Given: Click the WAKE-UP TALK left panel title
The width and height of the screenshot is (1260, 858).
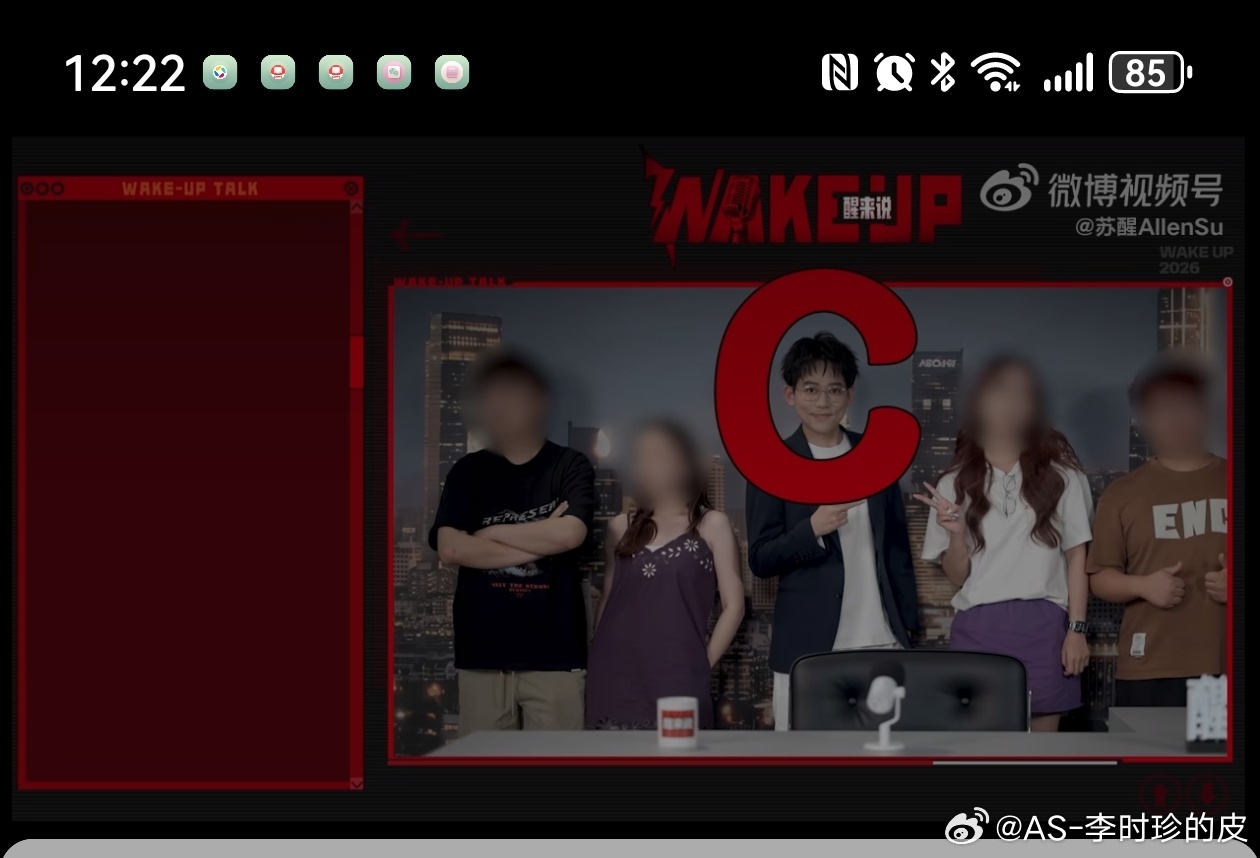Looking at the screenshot, I should 190,188.
